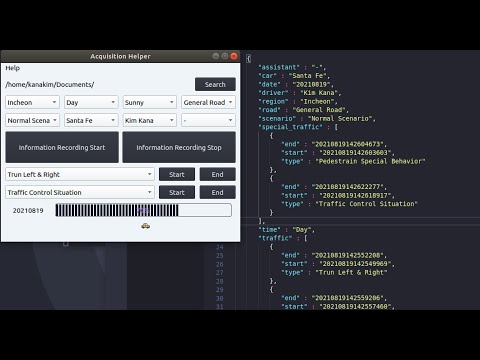Click the "time" : "Day" line in the editor

[x=286, y=230]
